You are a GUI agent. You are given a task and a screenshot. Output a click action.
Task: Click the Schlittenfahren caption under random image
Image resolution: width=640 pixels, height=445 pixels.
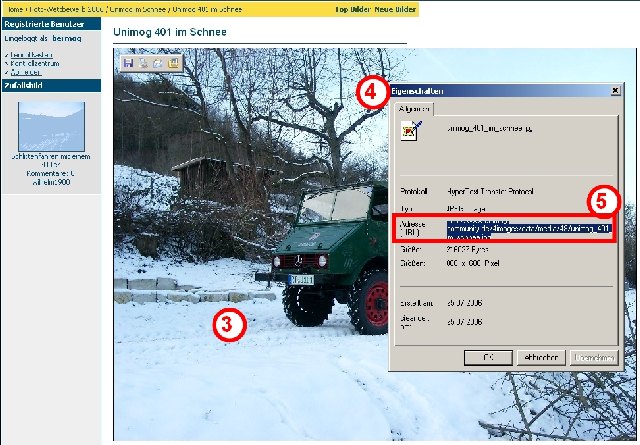51,160
